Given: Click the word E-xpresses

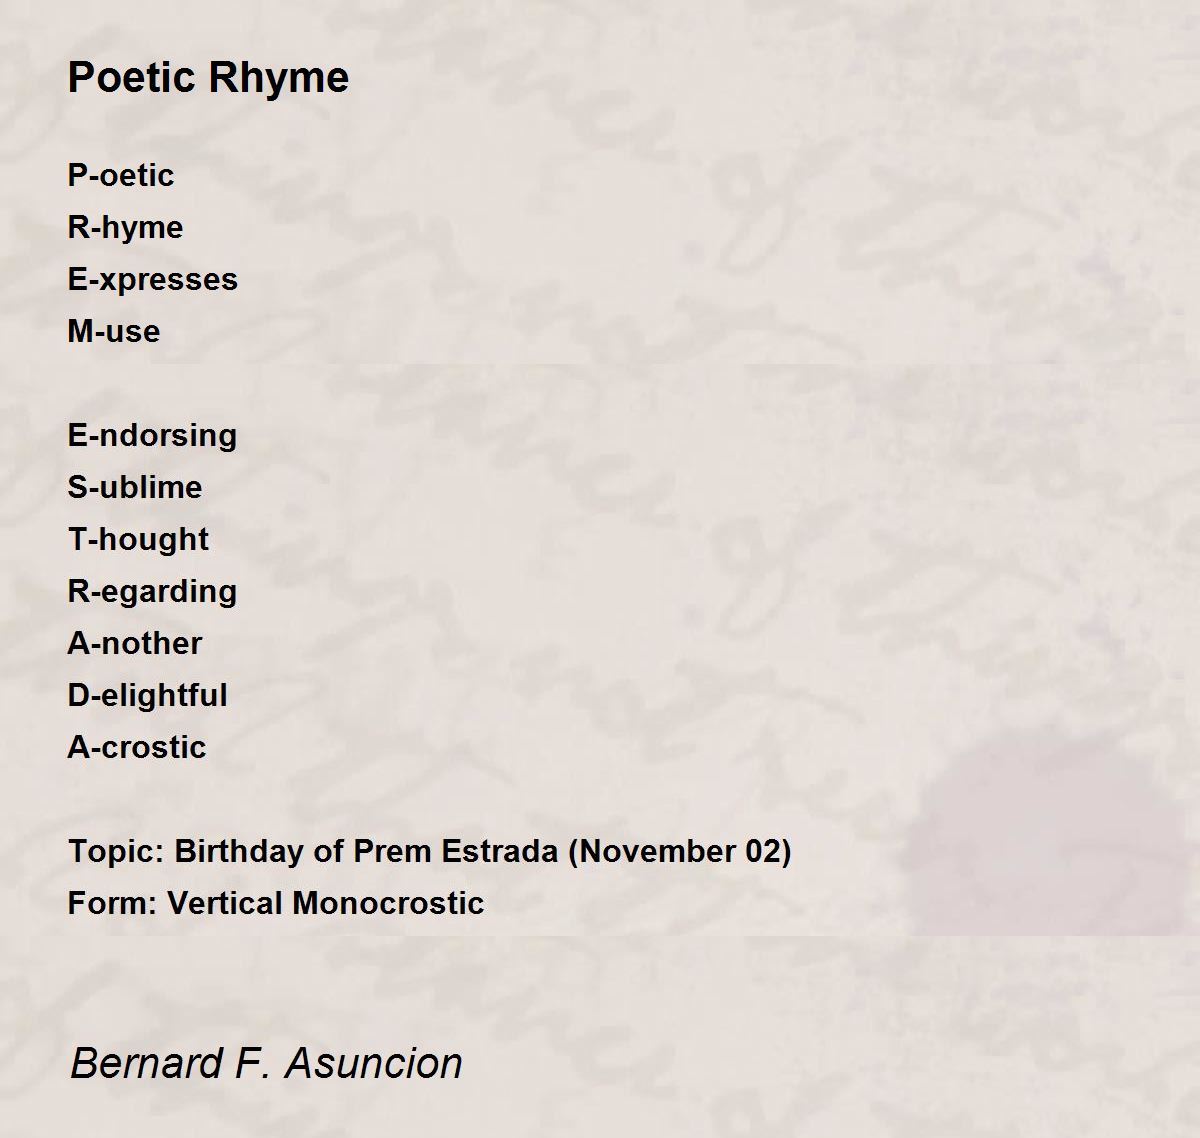Looking at the screenshot, I should (x=152, y=279).
